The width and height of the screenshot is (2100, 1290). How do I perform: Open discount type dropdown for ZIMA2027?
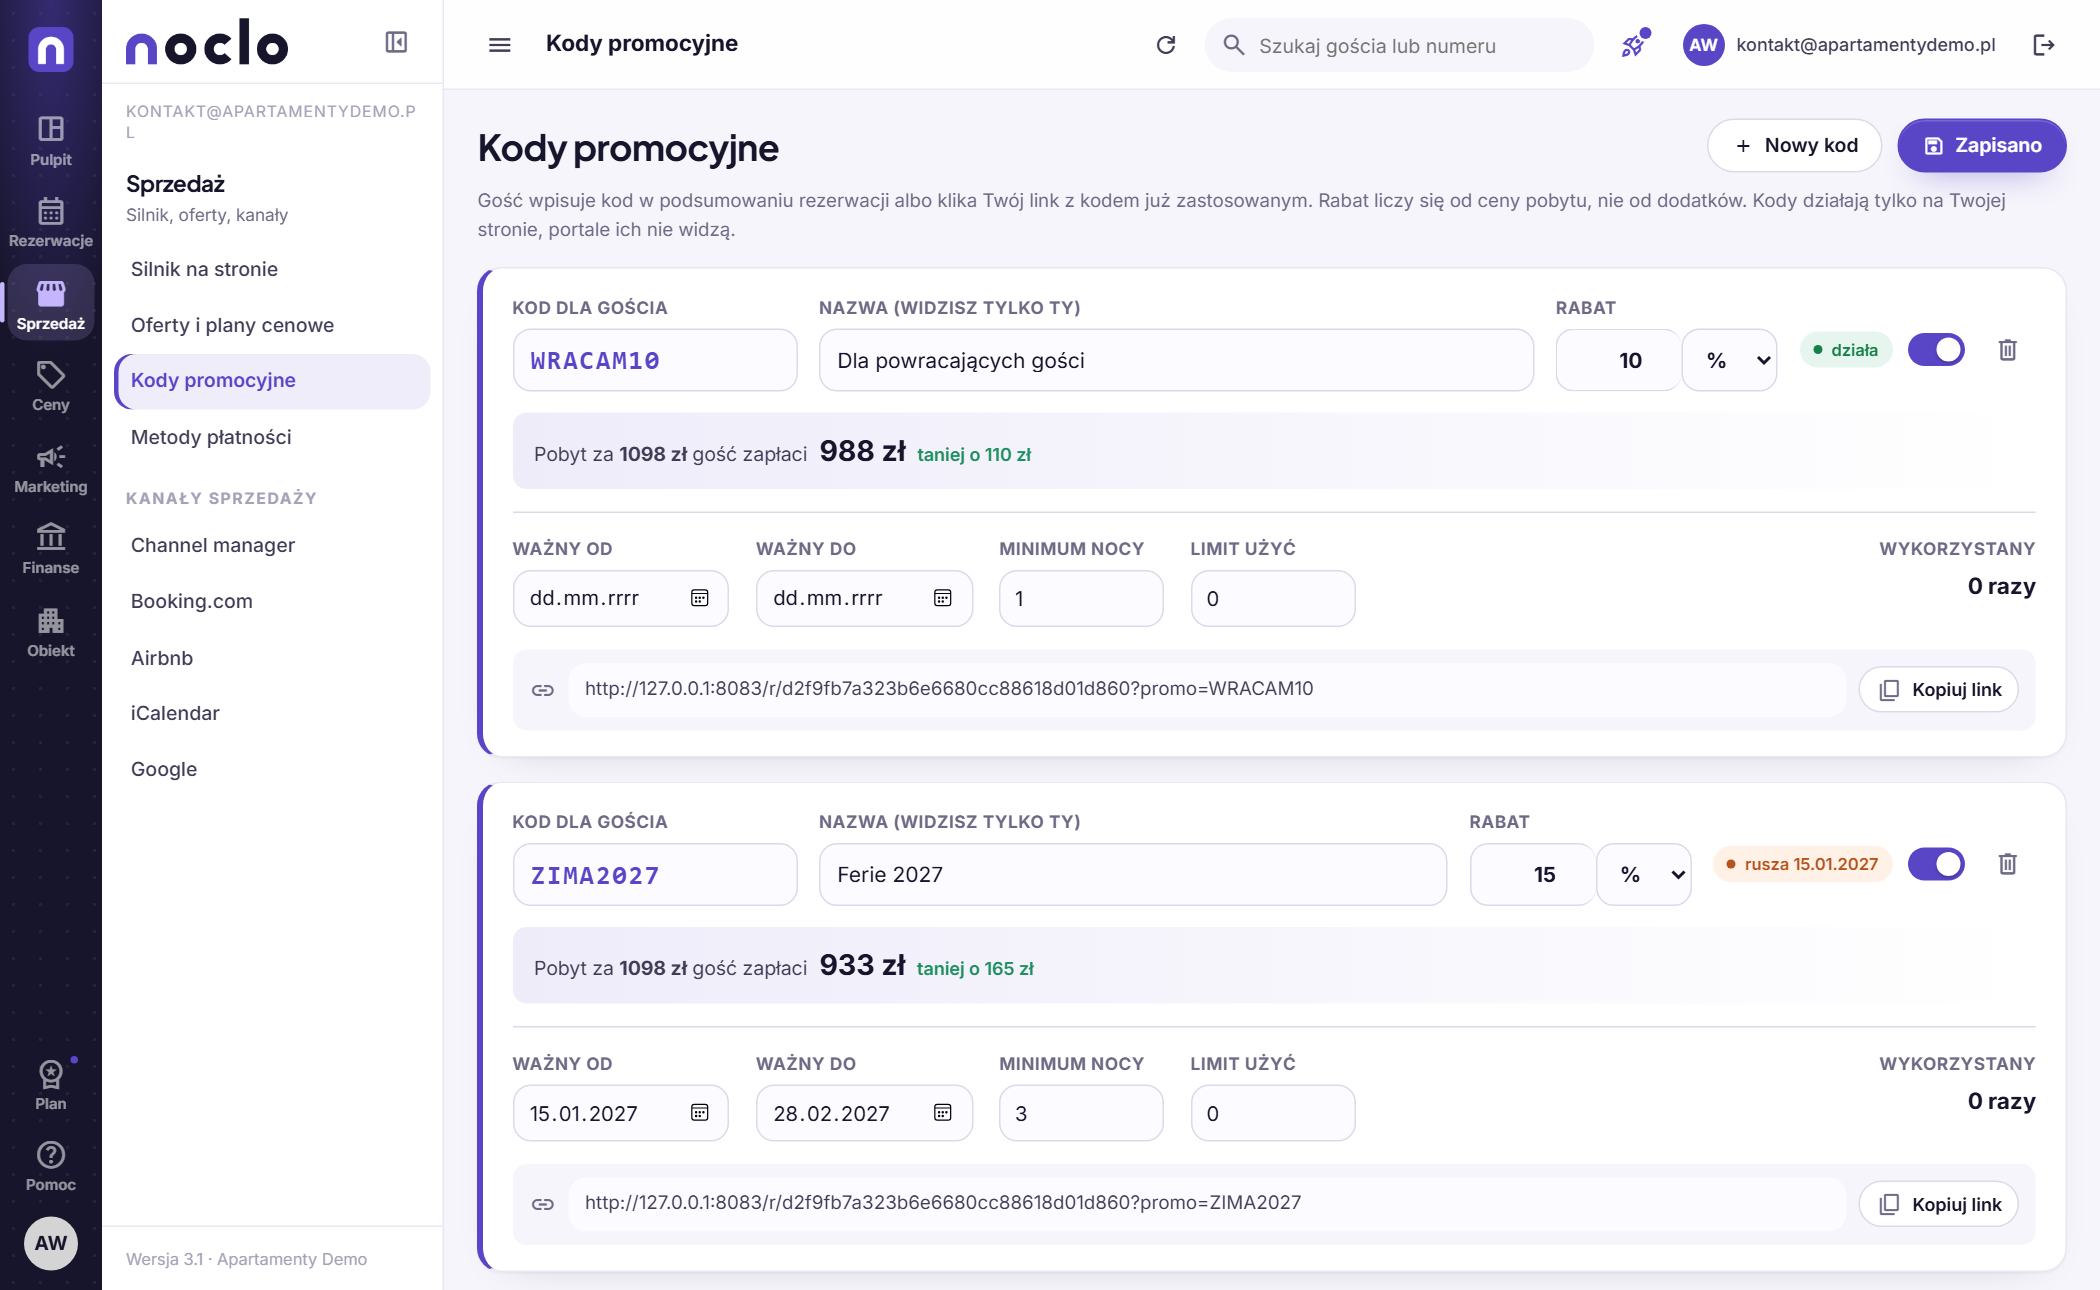click(1644, 875)
